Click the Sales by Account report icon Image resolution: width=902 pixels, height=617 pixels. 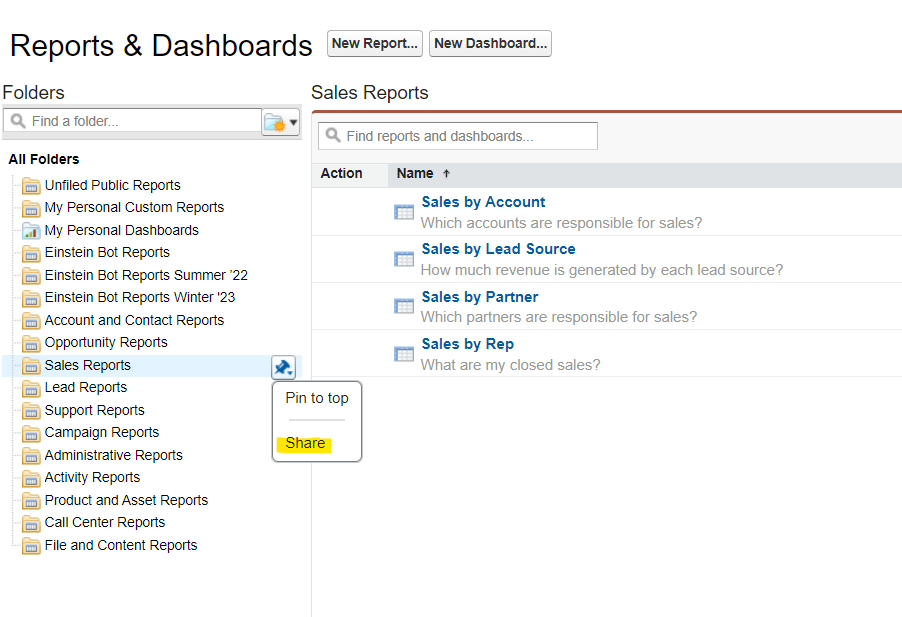(x=404, y=212)
